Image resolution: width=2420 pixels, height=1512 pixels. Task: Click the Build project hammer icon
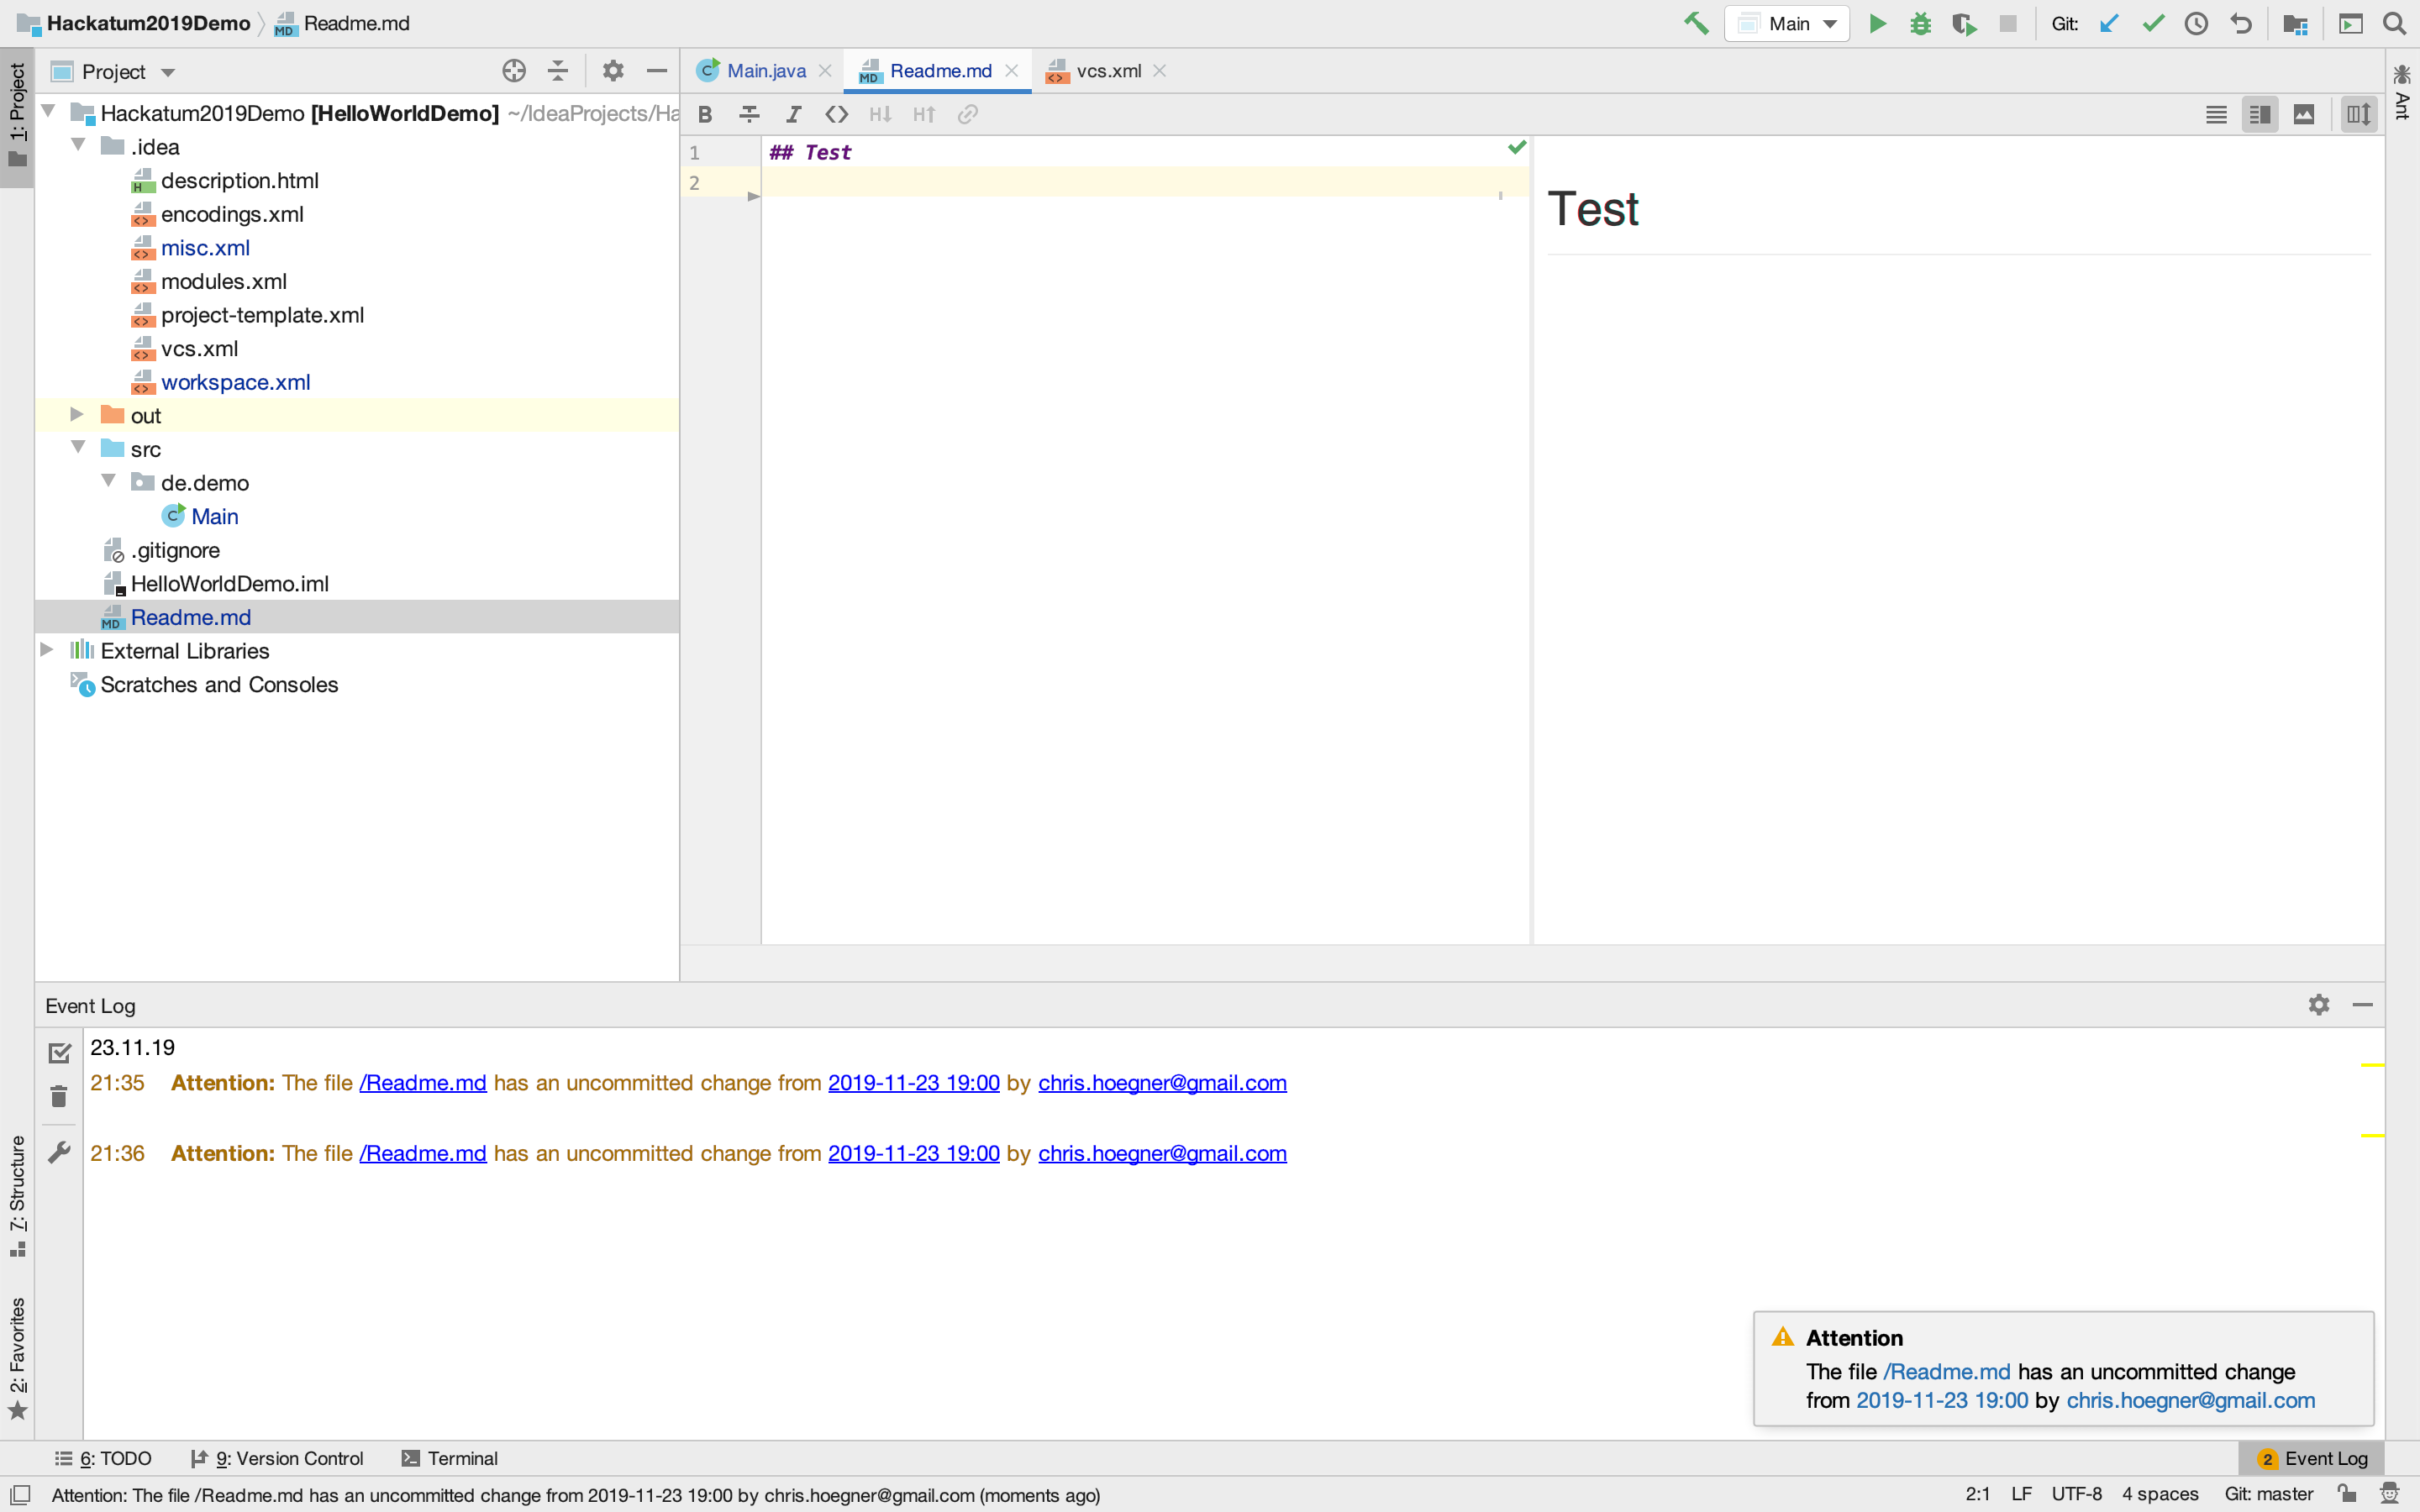1696,23
